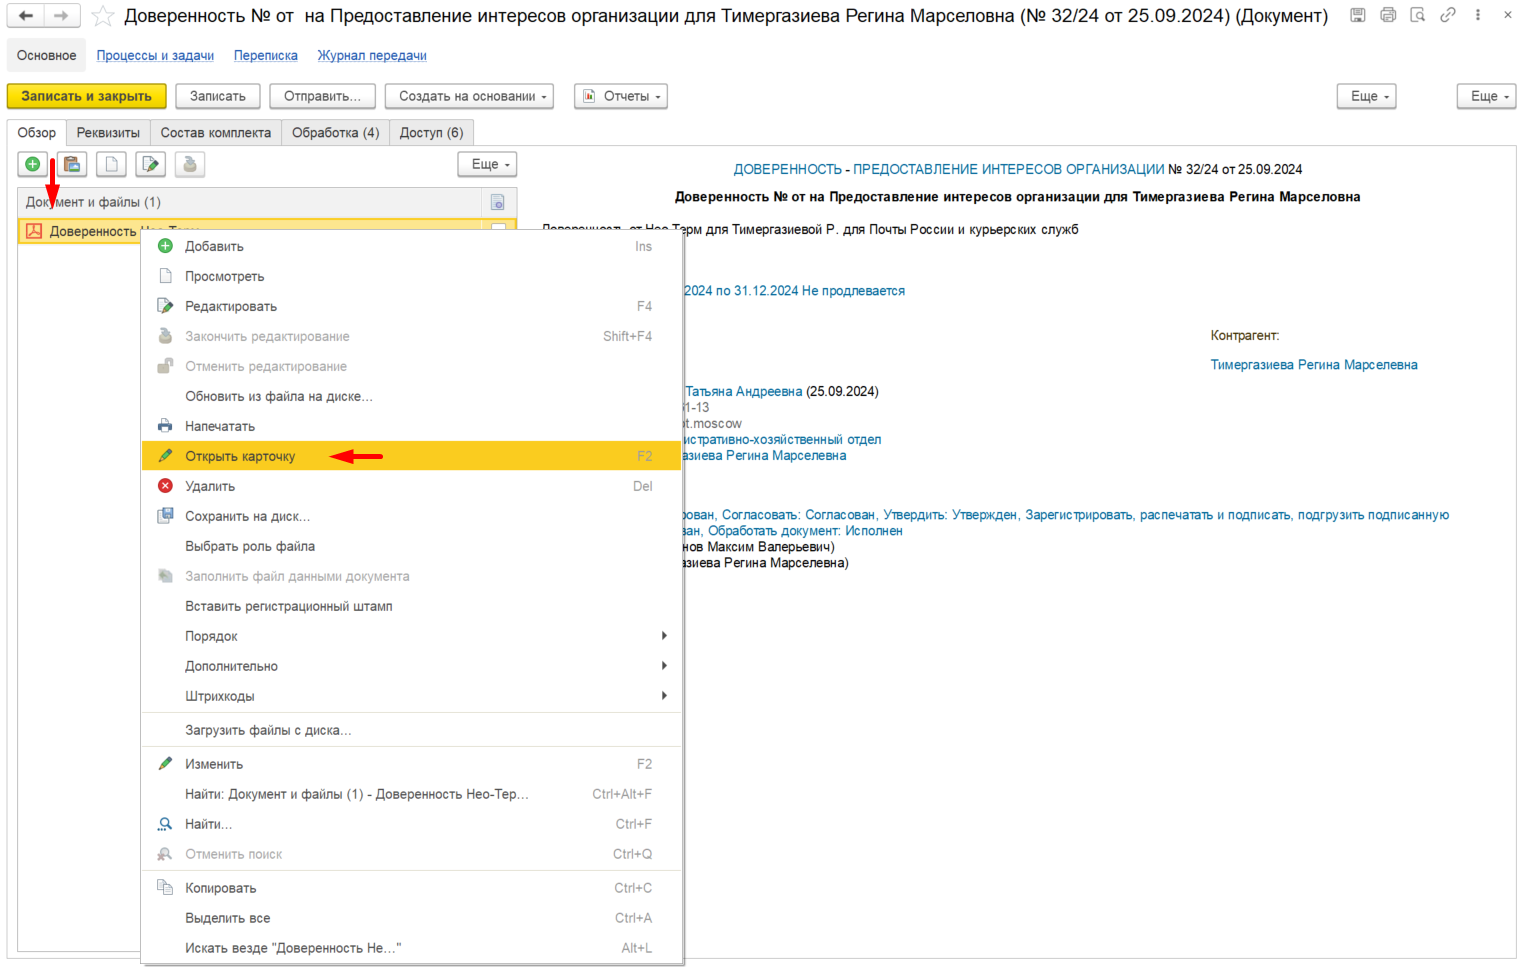The image size is (1522, 967).
Task: Open the three-dot menu in the title bar
Action: click(1478, 15)
